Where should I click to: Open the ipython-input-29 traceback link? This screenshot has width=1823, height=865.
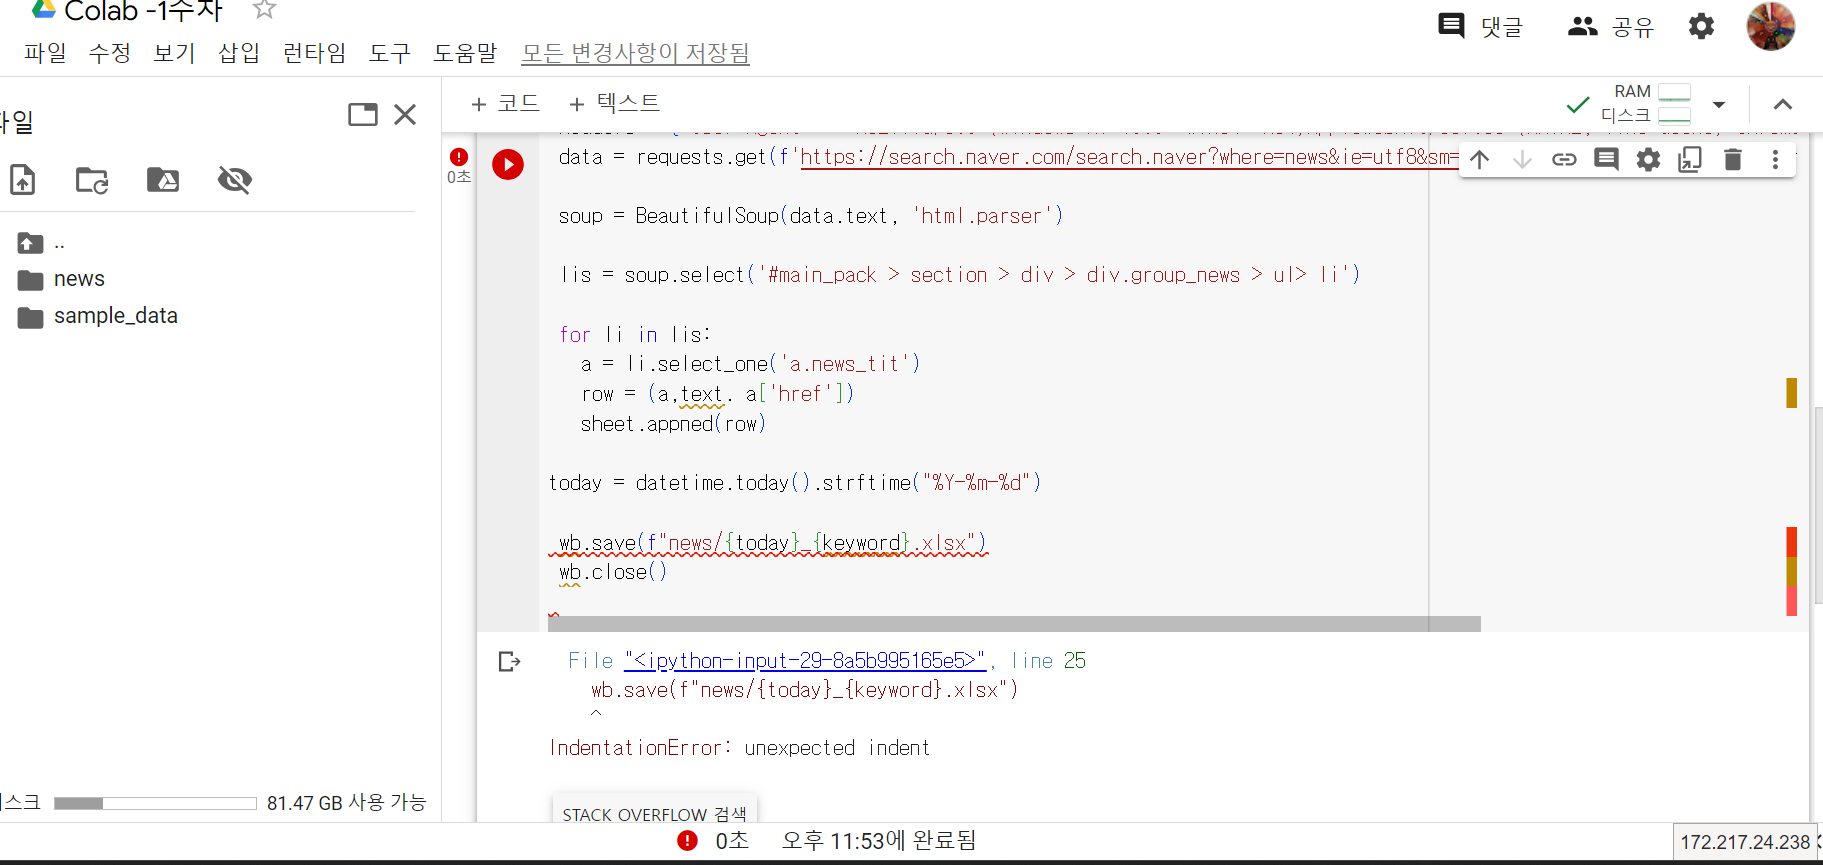[805, 661]
